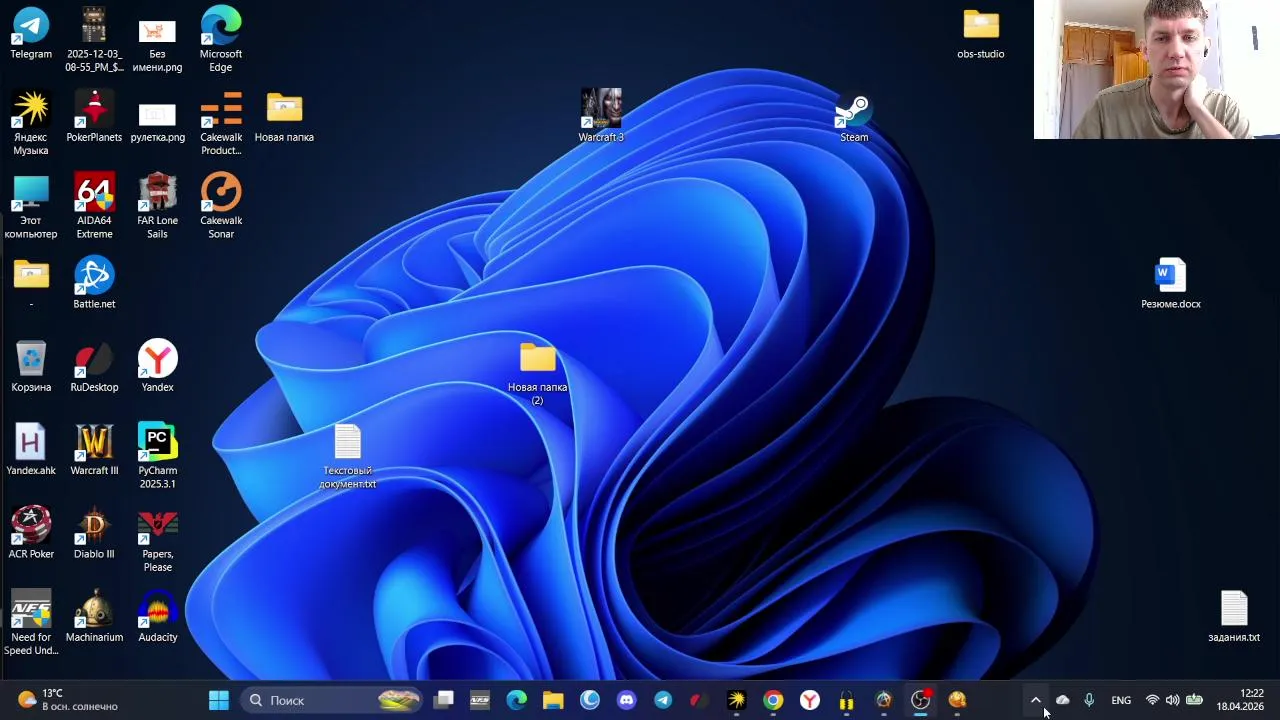Select the obs-studio folder
Screen dimensions: 1280x720
(x=981, y=33)
